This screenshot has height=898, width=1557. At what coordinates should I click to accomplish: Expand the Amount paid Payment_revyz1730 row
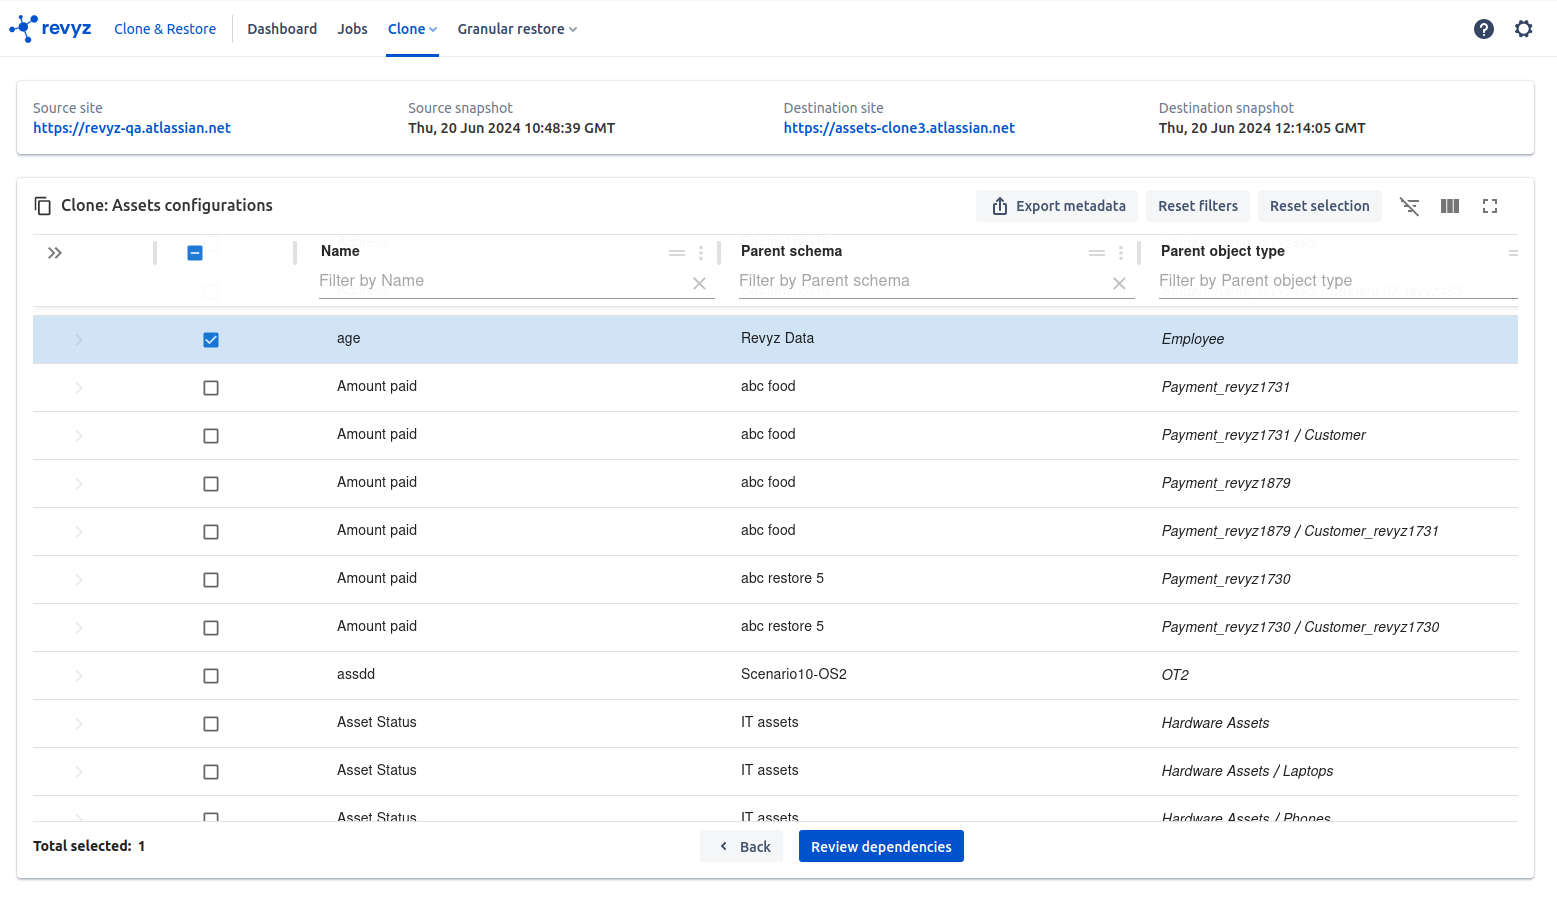tap(79, 580)
